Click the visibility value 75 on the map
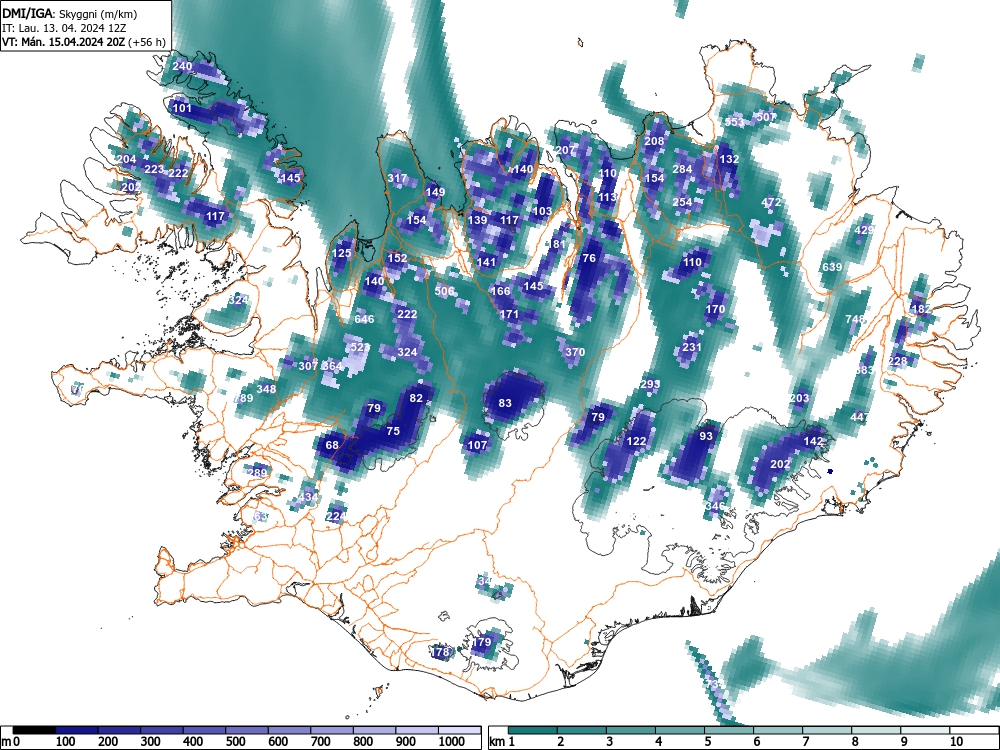Image resolution: width=1000 pixels, height=750 pixels. point(393,430)
